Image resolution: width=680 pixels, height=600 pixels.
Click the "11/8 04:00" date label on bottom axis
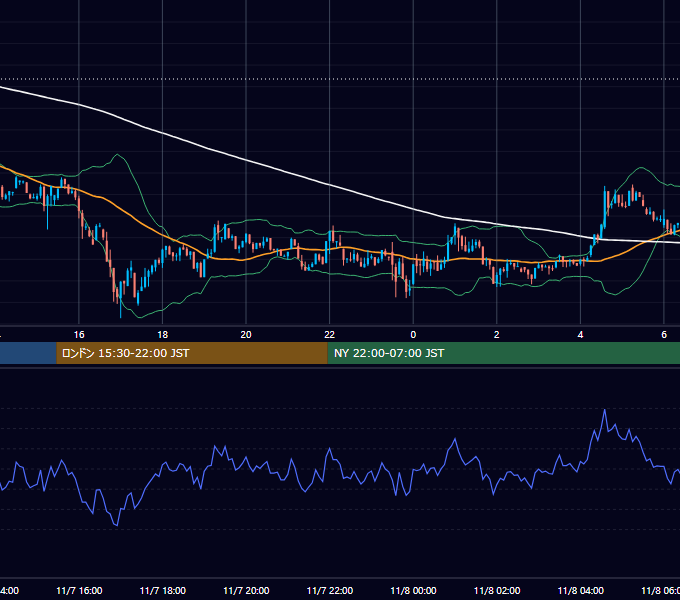tap(581, 590)
